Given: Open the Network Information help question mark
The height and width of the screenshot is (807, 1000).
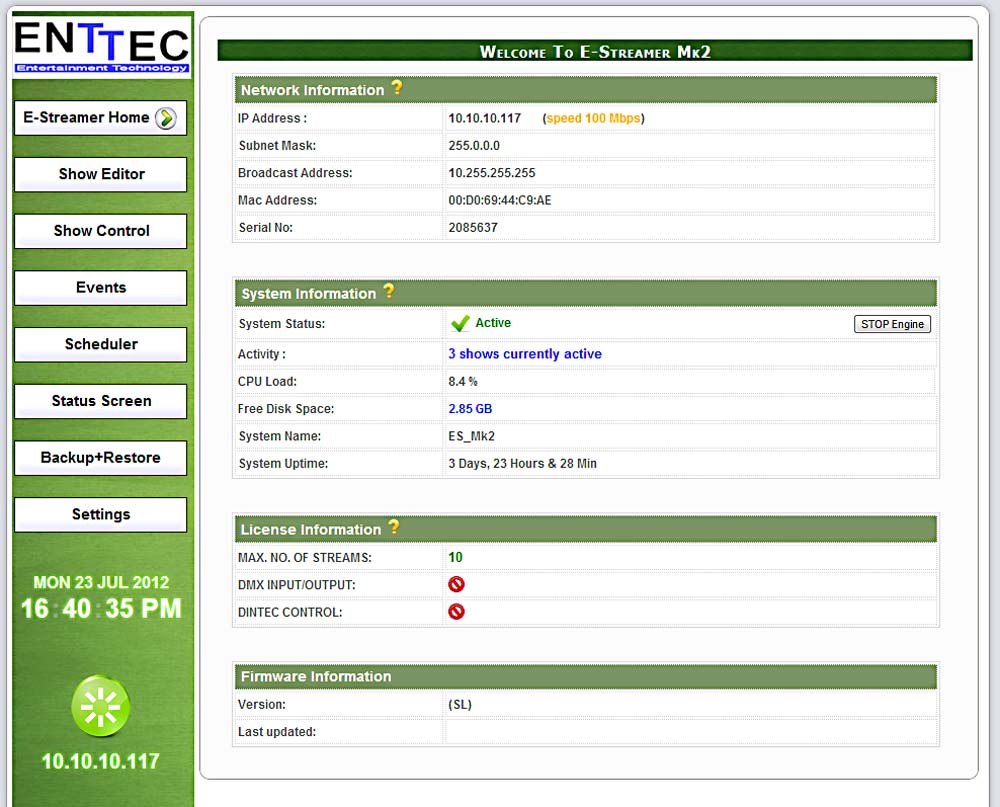Looking at the screenshot, I should click(397, 87).
